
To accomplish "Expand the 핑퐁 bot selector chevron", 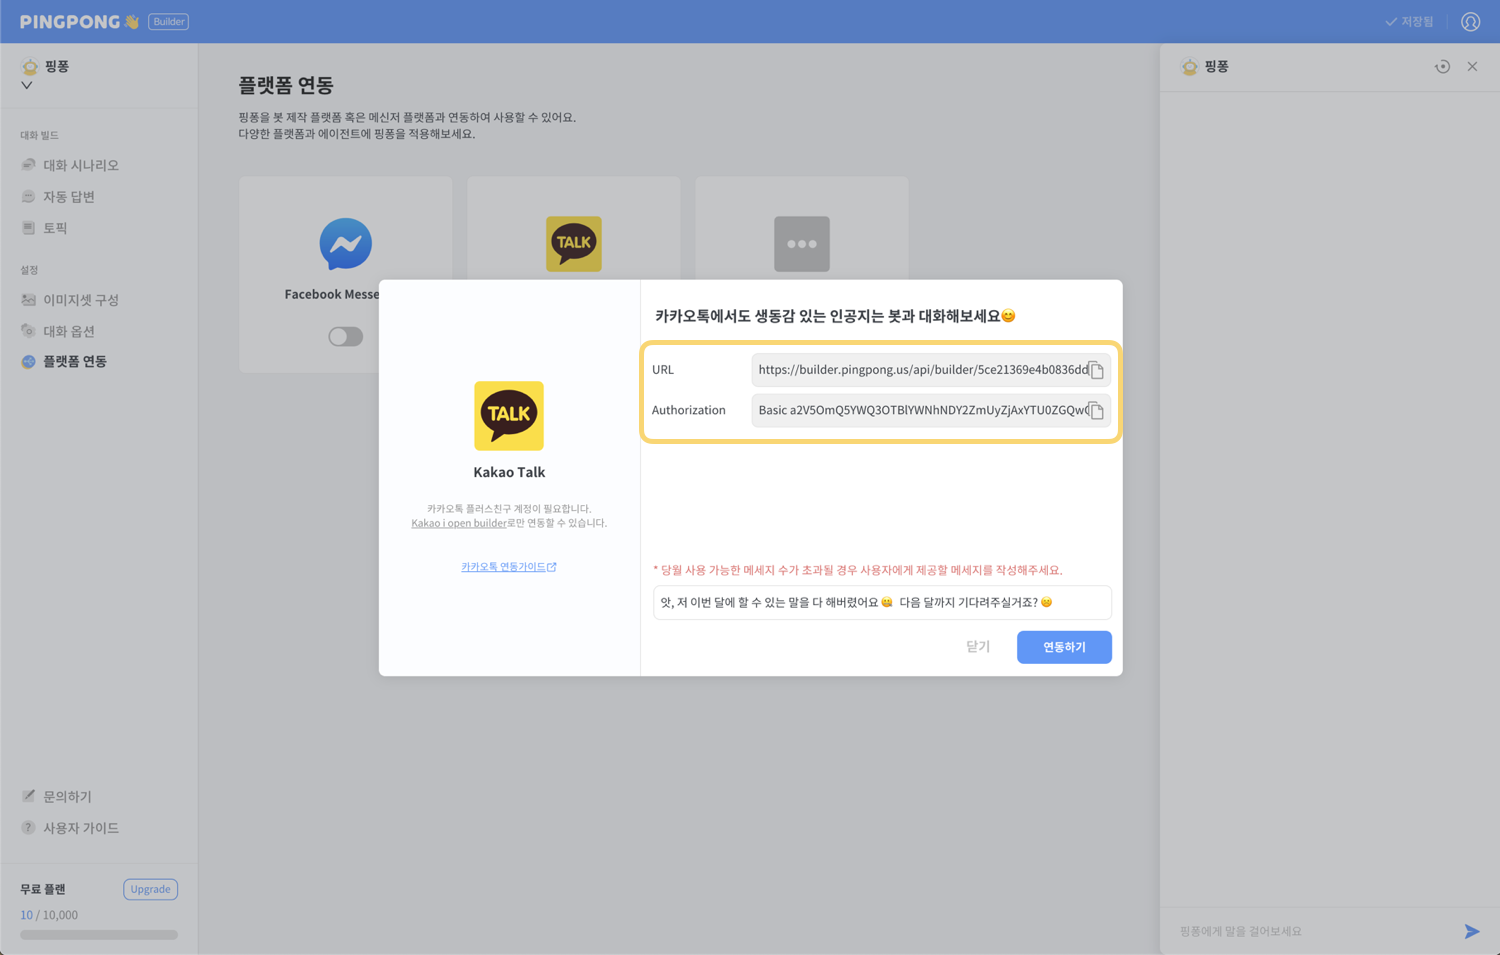I will click(x=27, y=85).
